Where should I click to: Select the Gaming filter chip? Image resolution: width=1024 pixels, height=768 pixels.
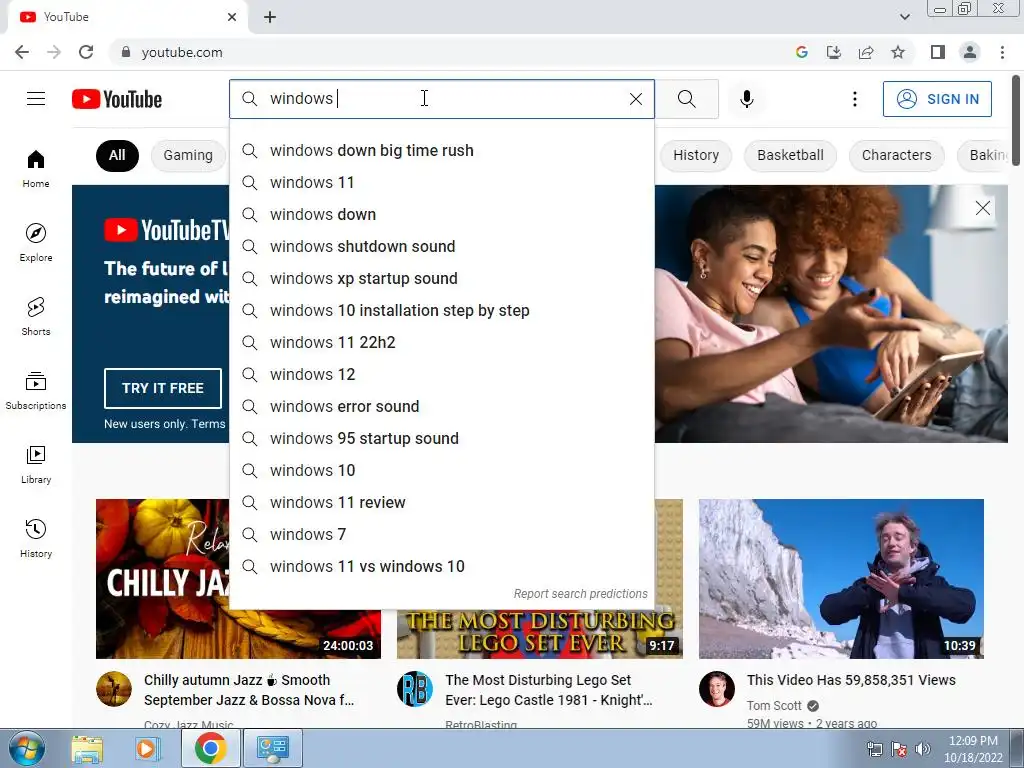[x=188, y=155]
